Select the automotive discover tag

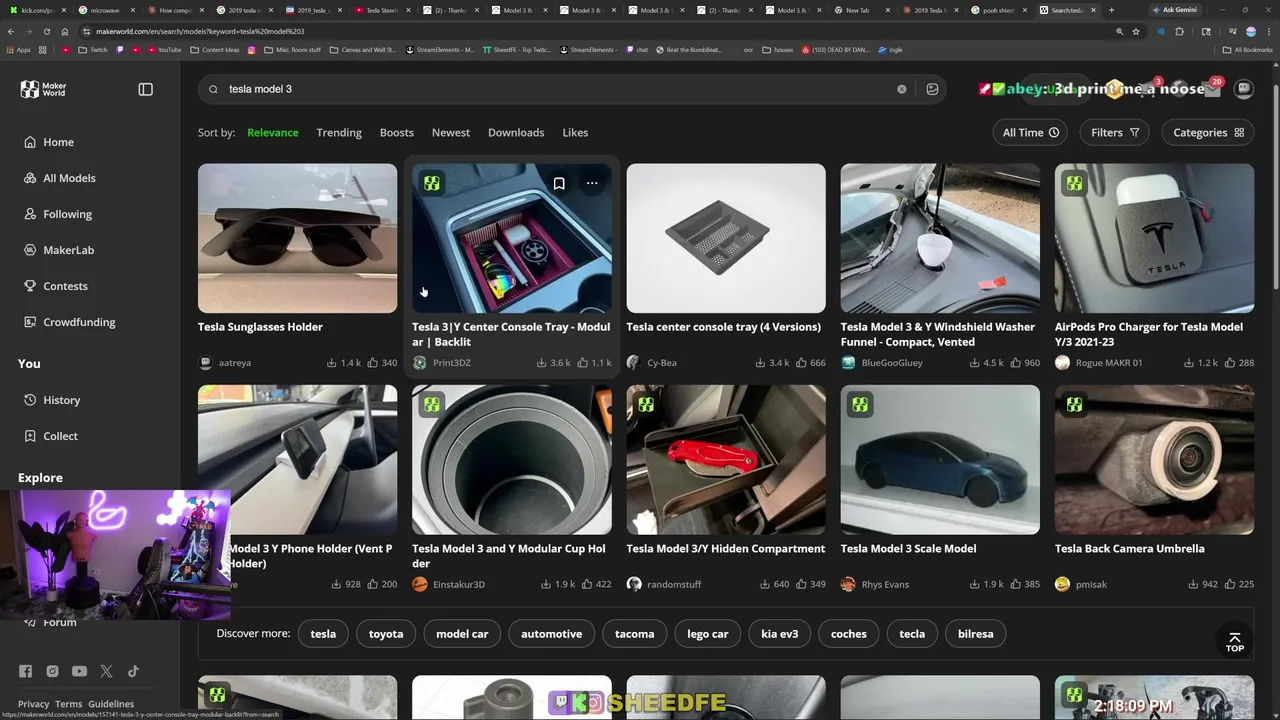point(551,634)
